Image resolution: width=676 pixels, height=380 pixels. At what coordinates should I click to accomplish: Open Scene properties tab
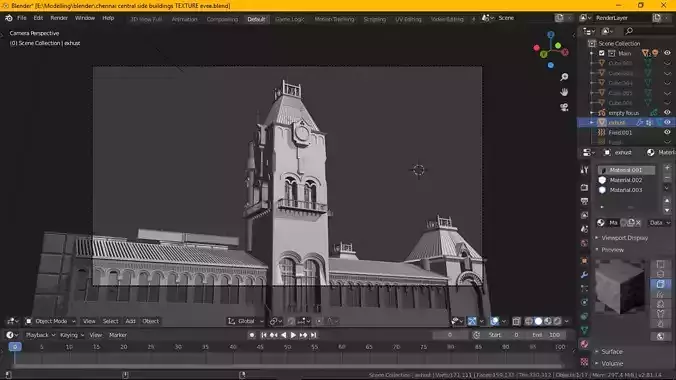(584, 229)
